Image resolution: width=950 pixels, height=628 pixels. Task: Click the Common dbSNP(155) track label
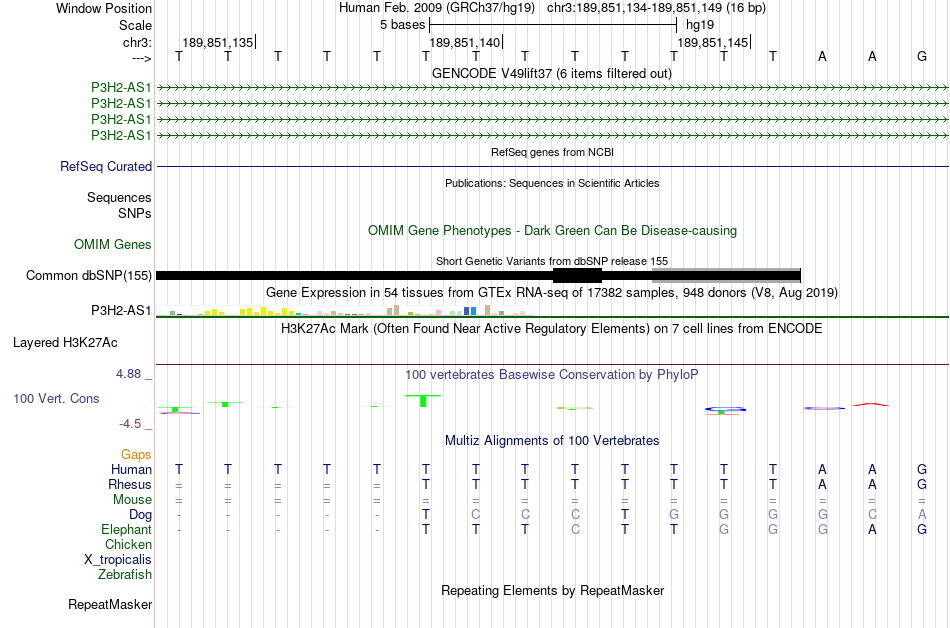tap(89, 276)
